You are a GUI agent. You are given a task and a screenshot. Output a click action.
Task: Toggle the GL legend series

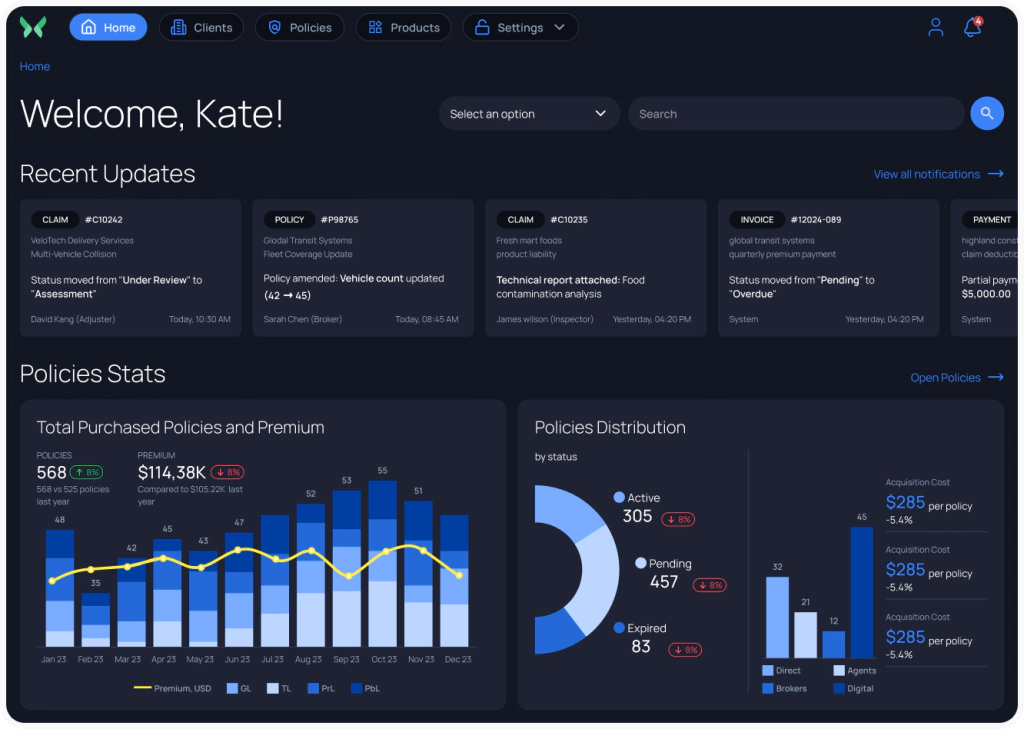click(239, 689)
